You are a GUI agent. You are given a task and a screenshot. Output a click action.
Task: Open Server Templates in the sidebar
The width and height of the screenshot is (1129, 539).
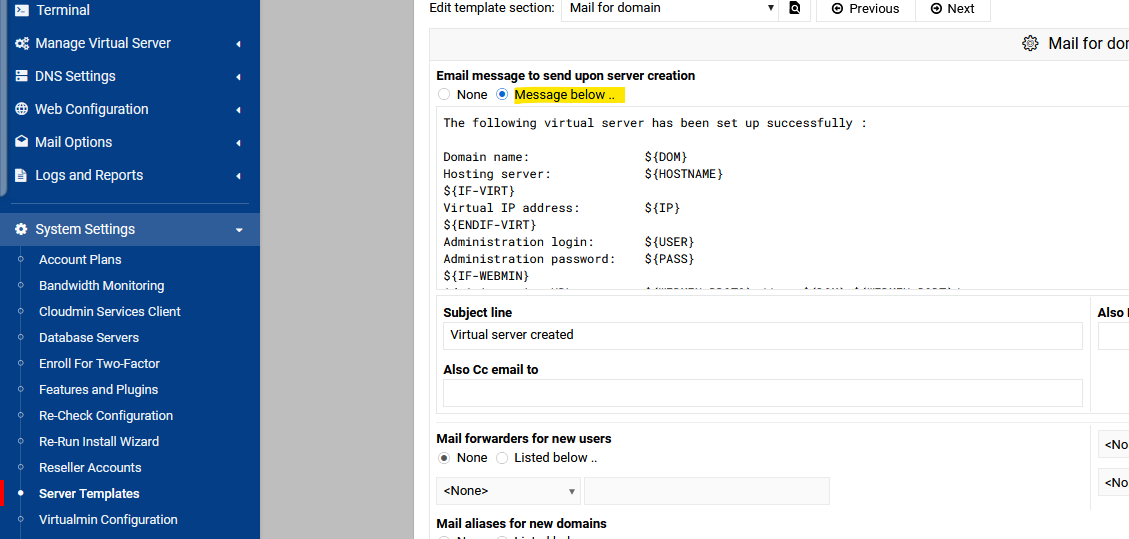click(x=89, y=494)
